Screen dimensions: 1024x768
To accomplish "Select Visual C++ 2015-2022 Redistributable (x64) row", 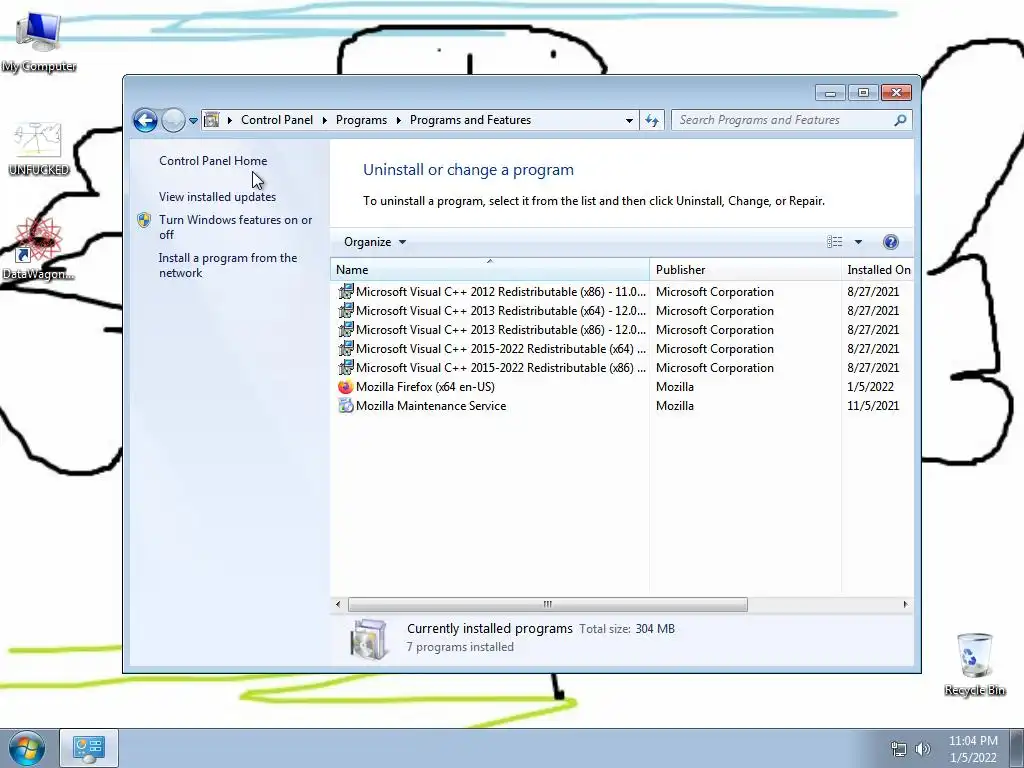I will [x=622, y=349].
